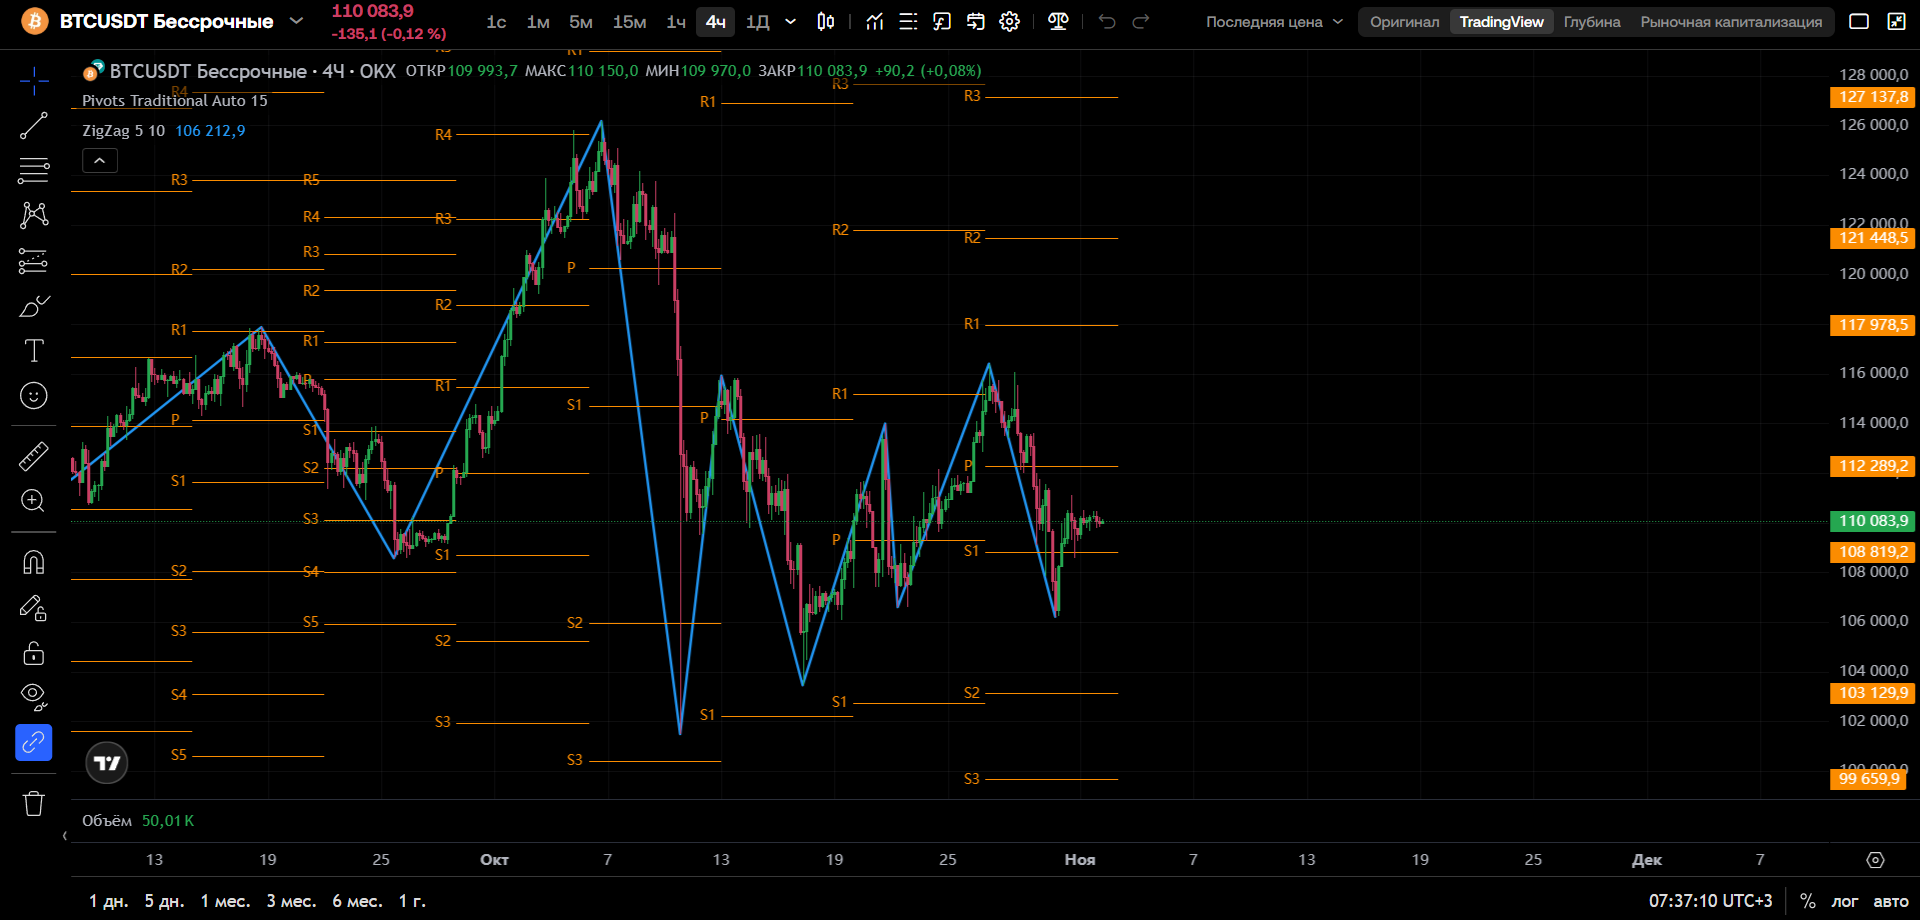Open the Последняя цена dropdown

(x=1274, y=22)
